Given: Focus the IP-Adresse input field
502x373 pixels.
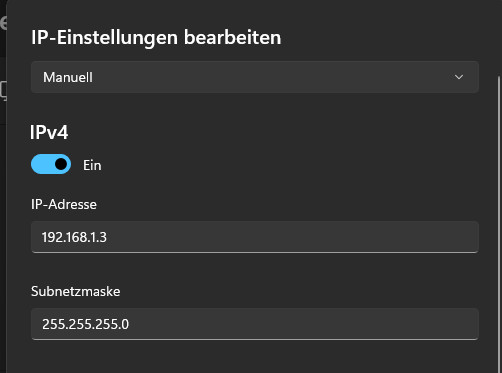Looking at the screenshot, I should [255, 237].
